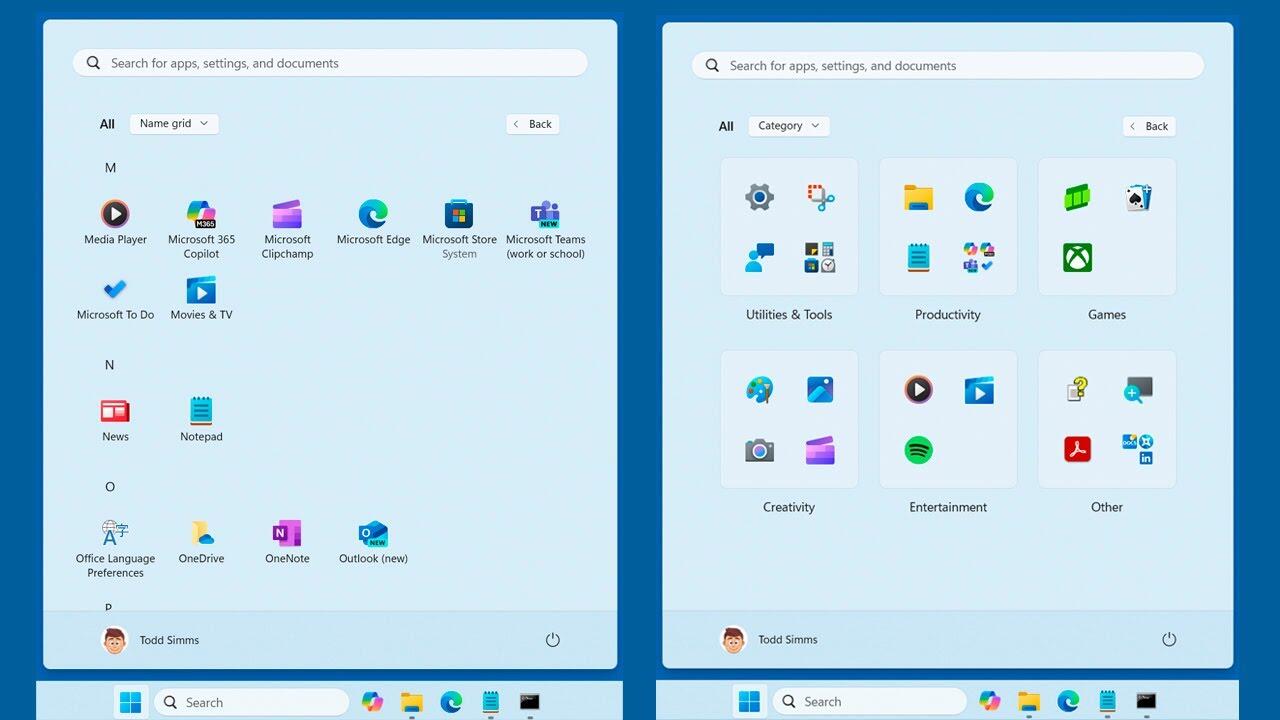Focus the left Start menu search field
The height and width of the screenshot is (720, 1280).
[330, 63]
